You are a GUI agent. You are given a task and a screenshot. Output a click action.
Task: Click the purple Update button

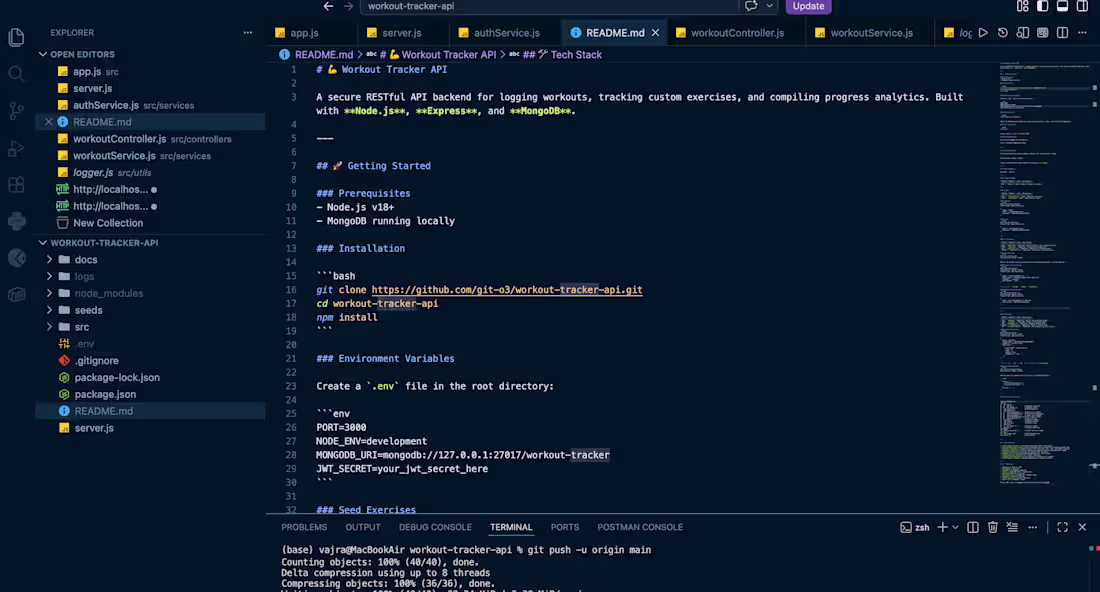click(808, 6)
